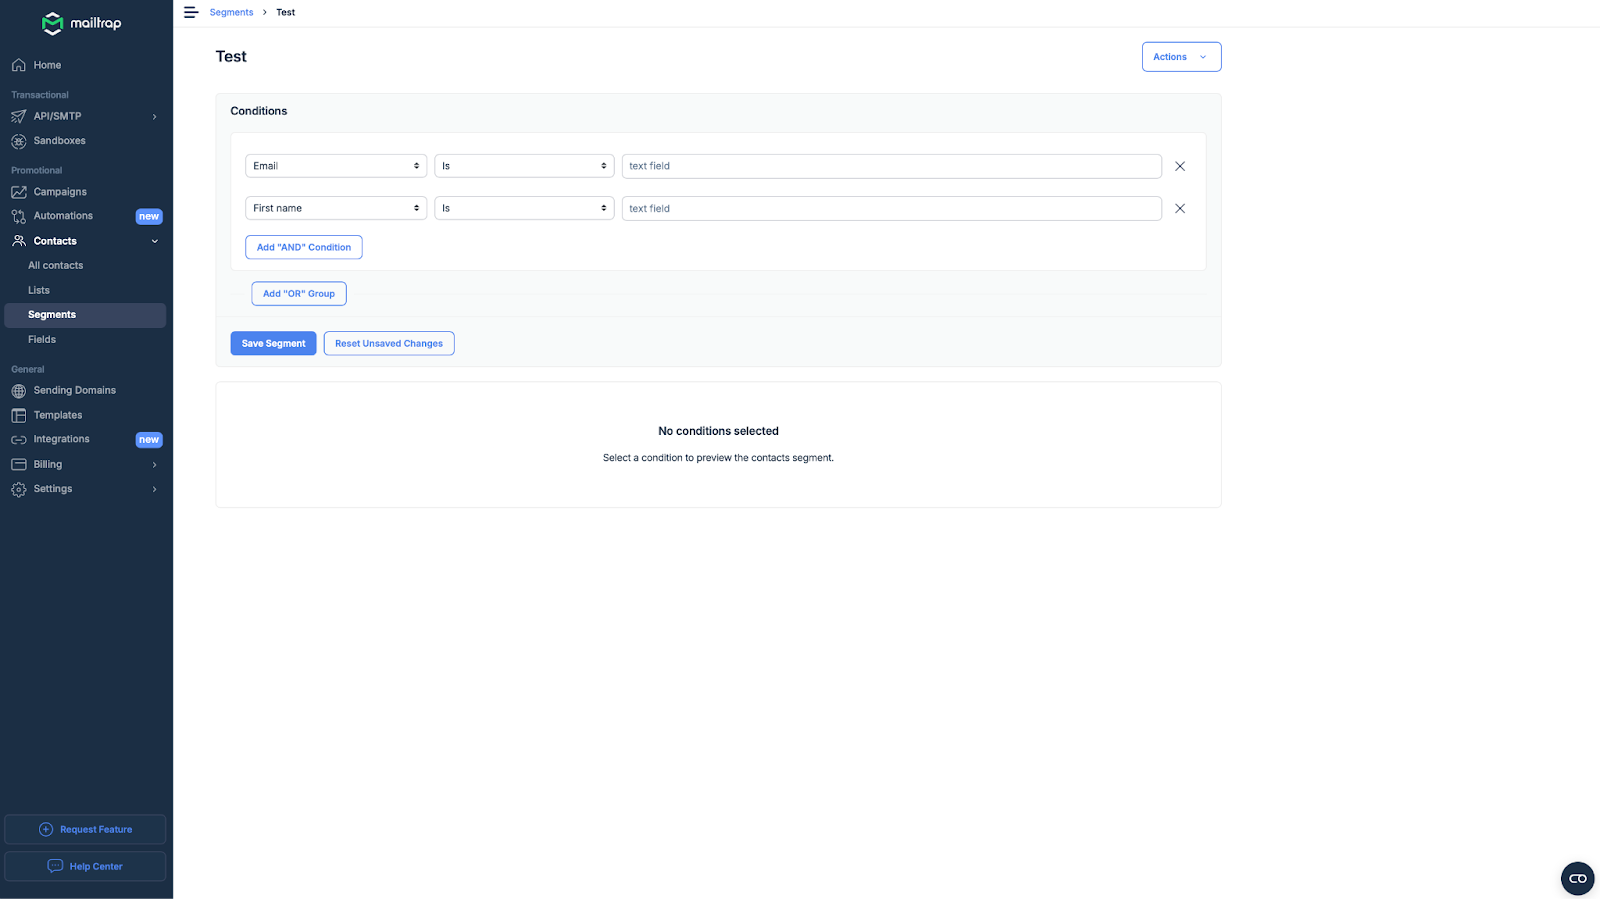Click the Transactional section label
Image resolution: width=1600 pixels, height=899 pixels.
(40, 95)
